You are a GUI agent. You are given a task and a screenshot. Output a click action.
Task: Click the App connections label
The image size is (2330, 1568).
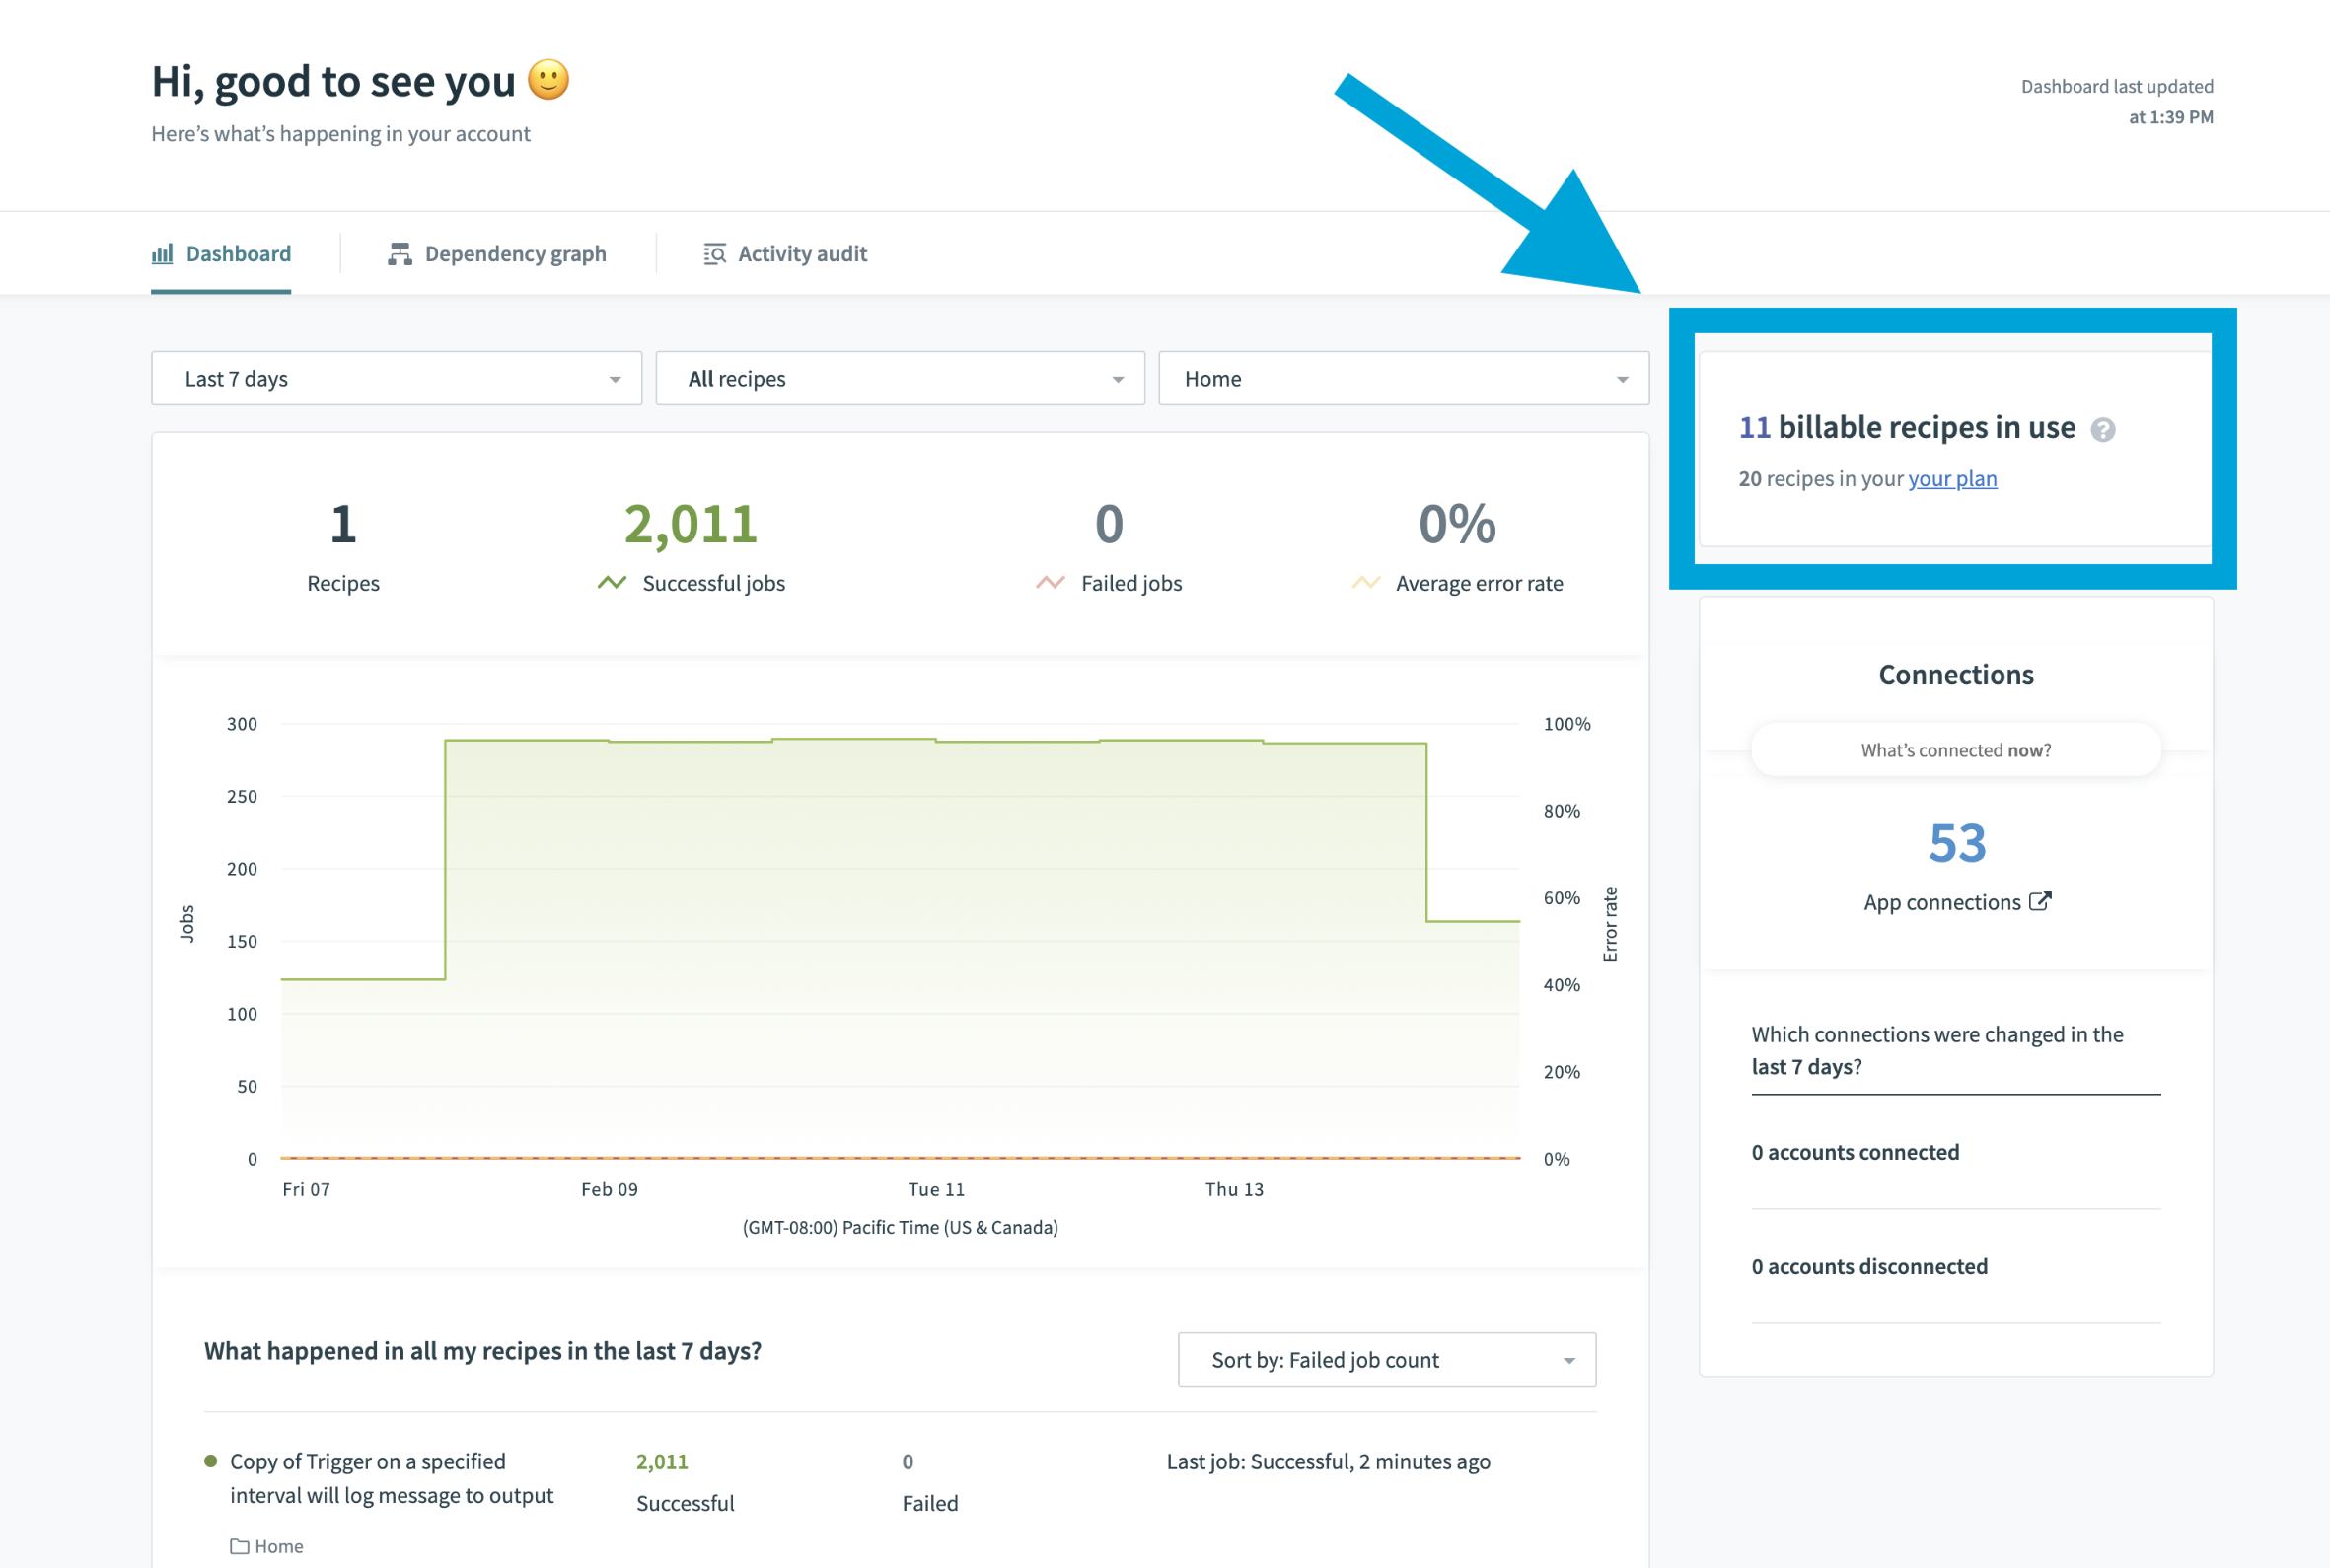1942,902
